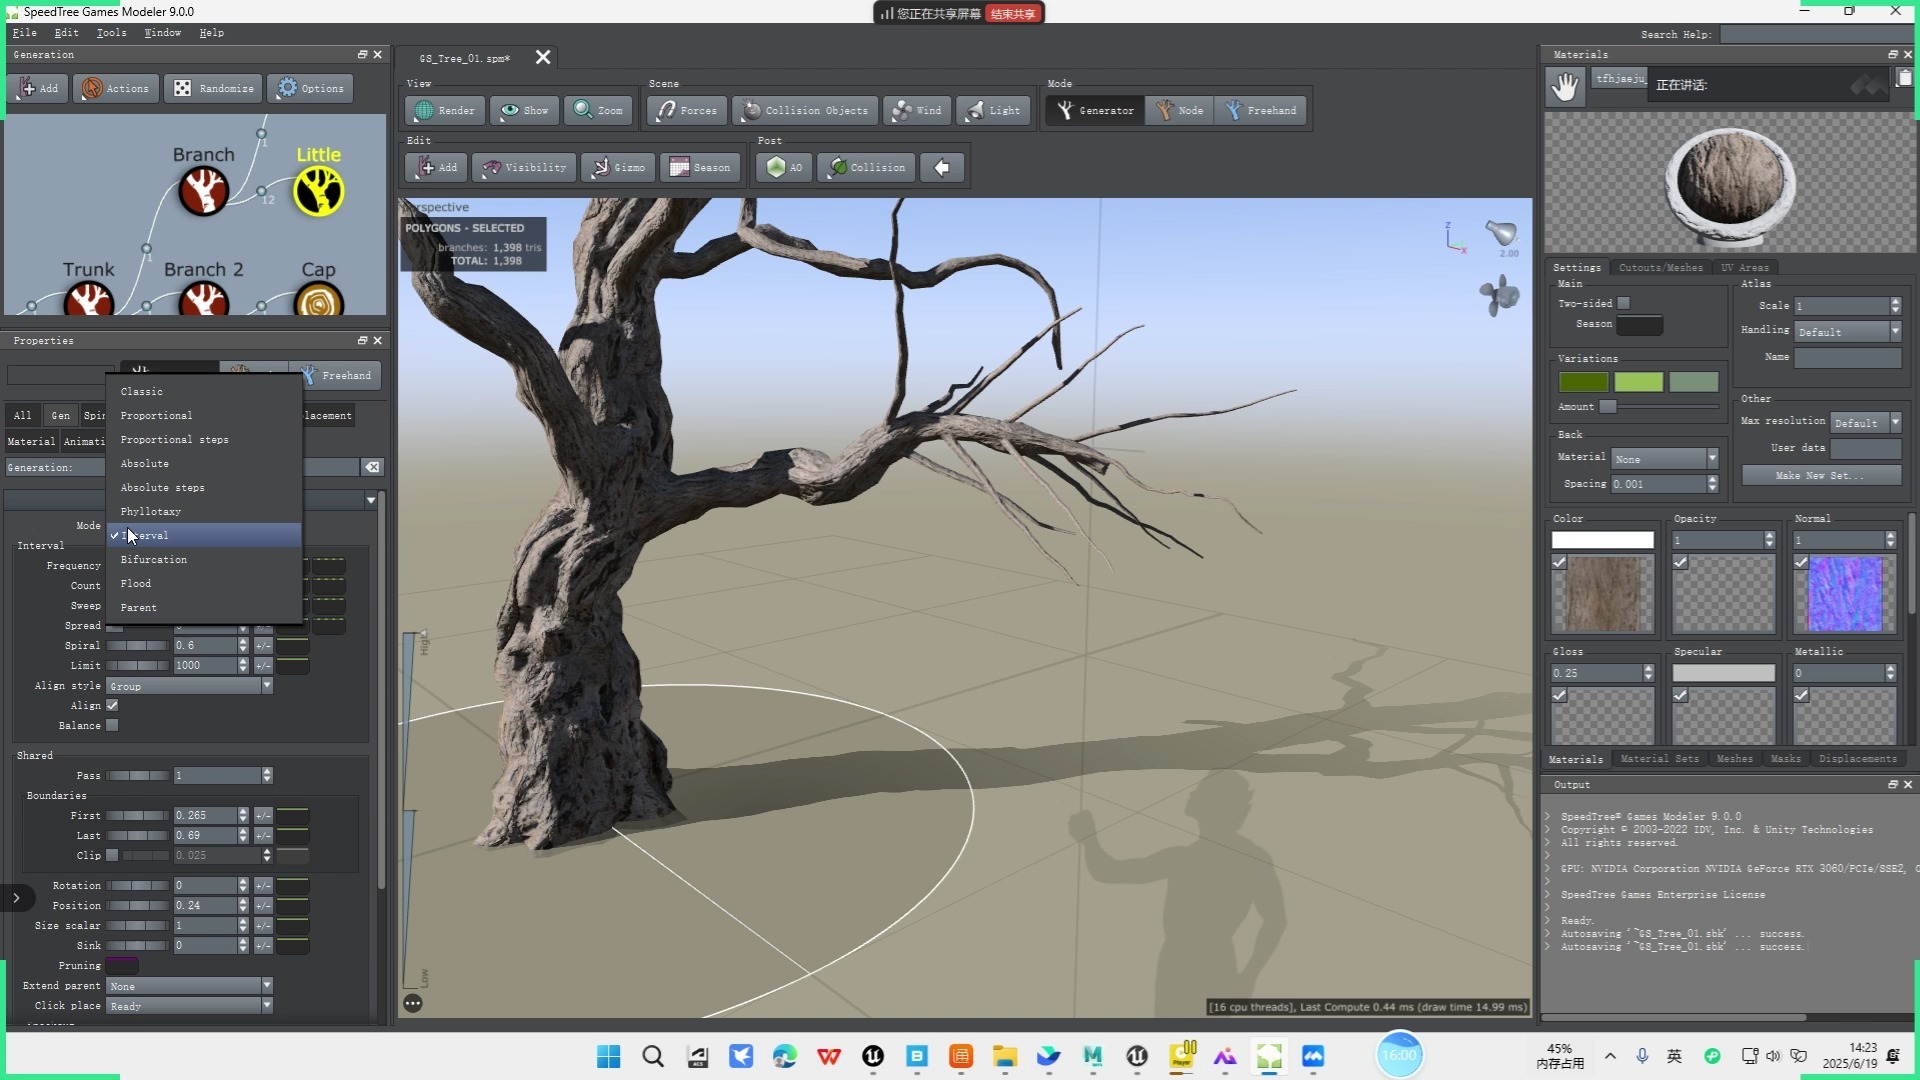Image resolution: width=1920 pixels, height=1080 pixels.
Task: Click the Render toolbar button
Action: pos(445,111)
